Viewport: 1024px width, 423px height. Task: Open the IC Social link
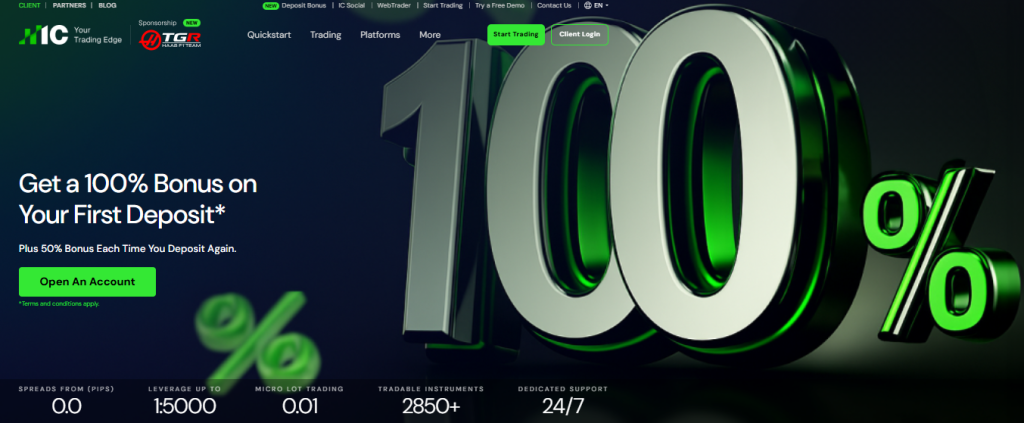coord(351,5)
